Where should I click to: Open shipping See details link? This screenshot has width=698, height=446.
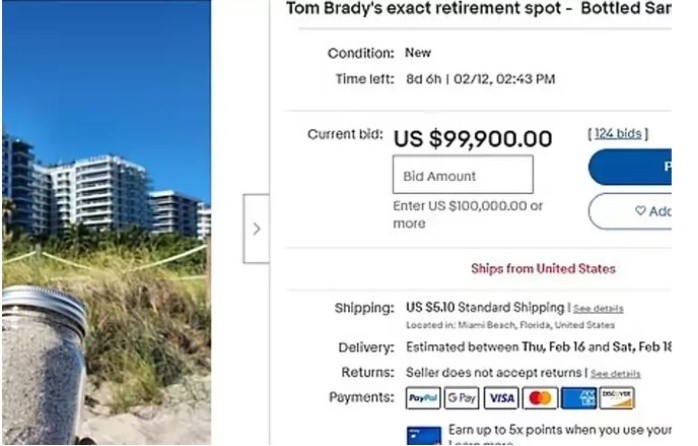click(598, 309)
